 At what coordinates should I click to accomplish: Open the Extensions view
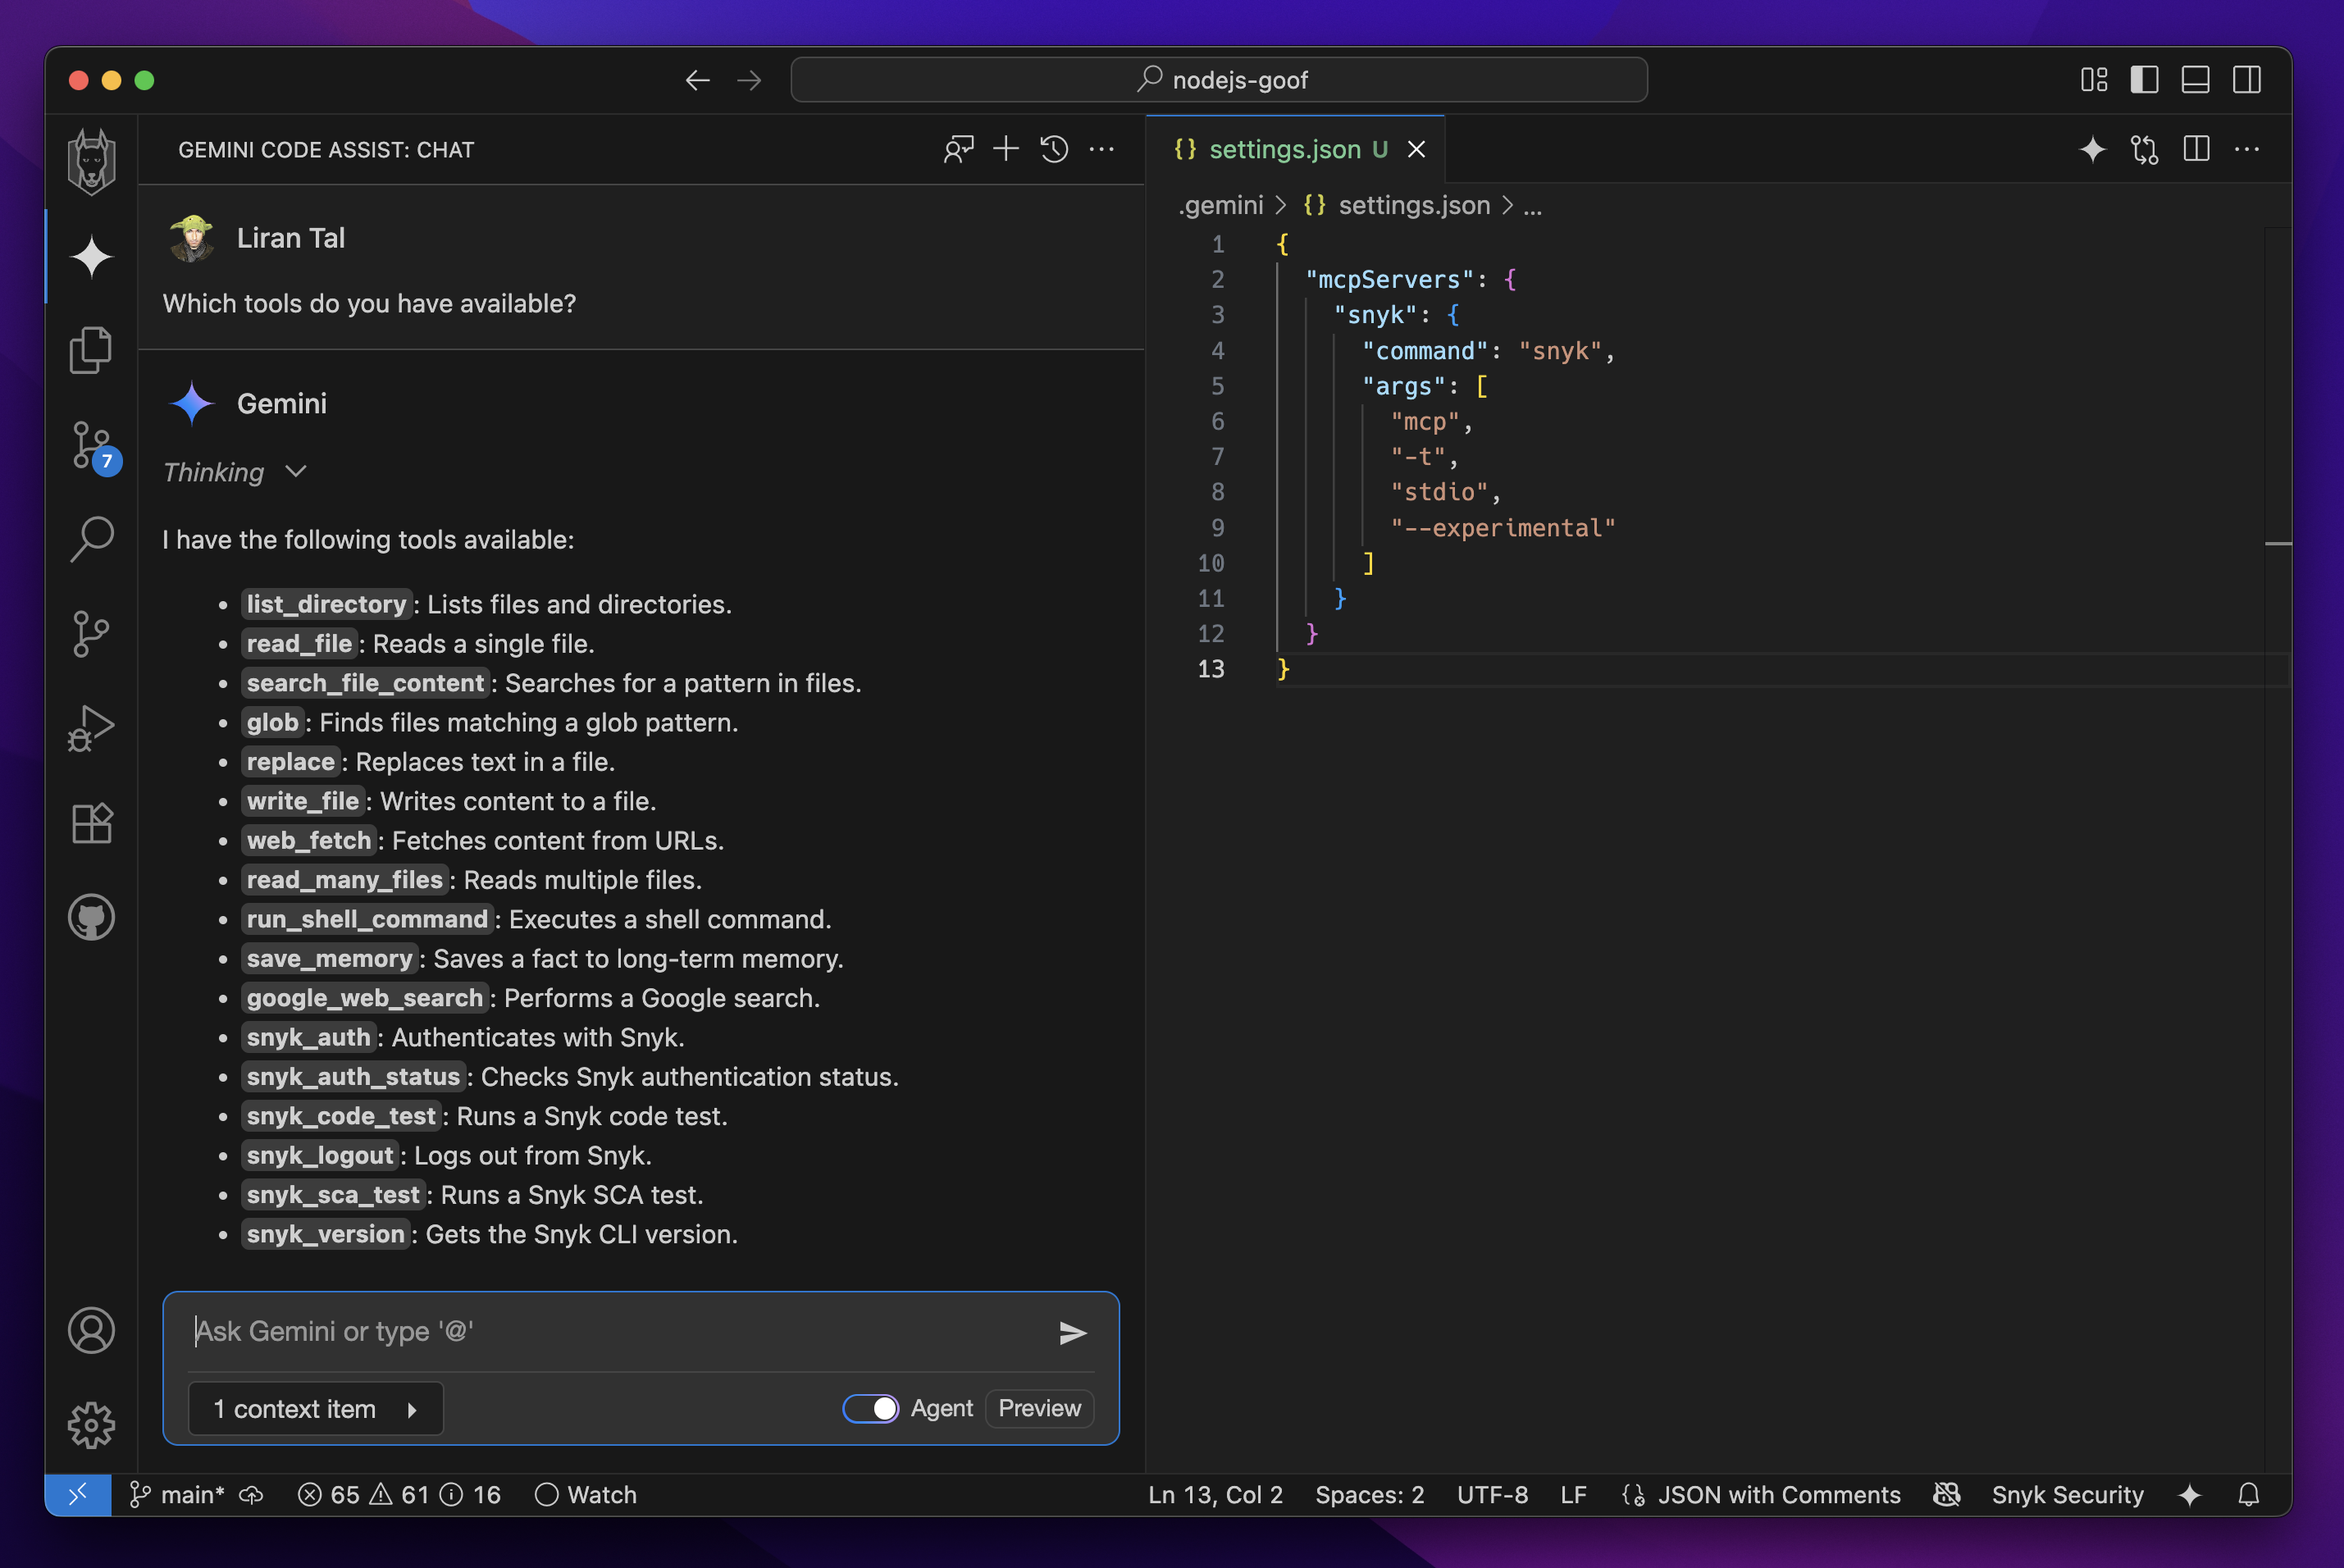tap(91, 824)
